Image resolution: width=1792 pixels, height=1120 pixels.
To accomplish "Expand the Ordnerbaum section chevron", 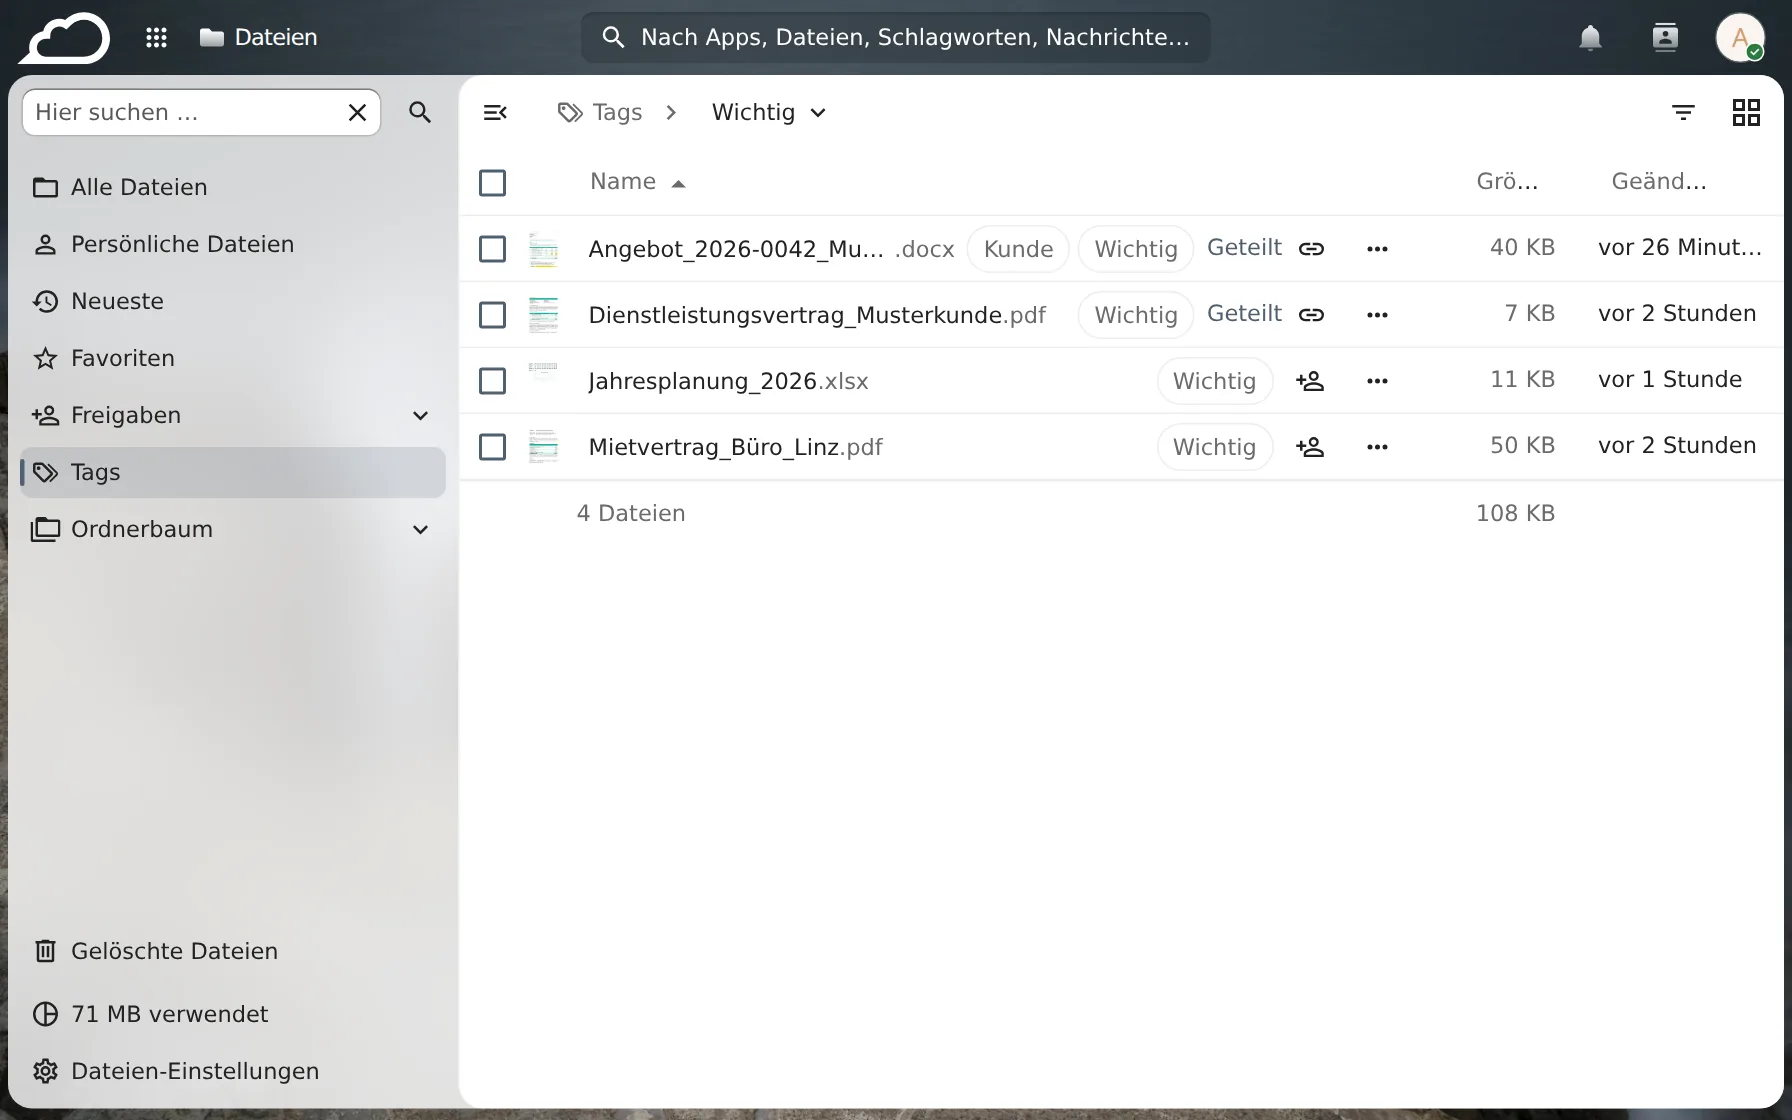I will pos(421,530).
